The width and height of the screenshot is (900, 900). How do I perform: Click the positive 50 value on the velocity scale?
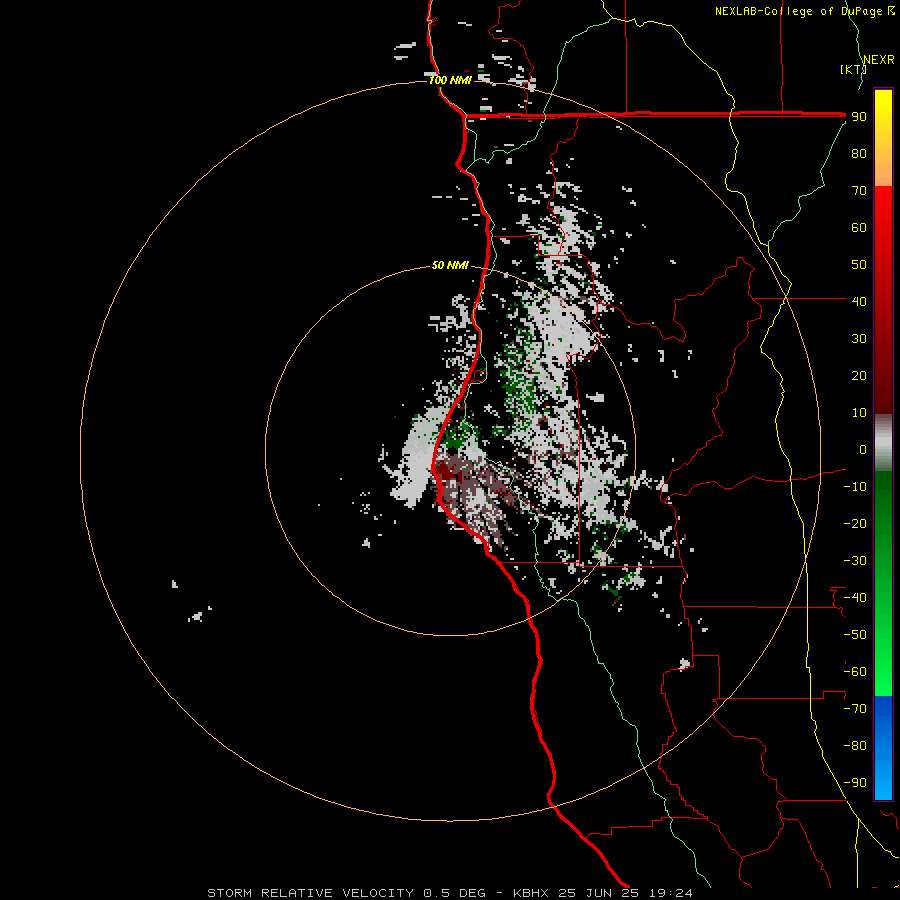click(x=859, y=265)
